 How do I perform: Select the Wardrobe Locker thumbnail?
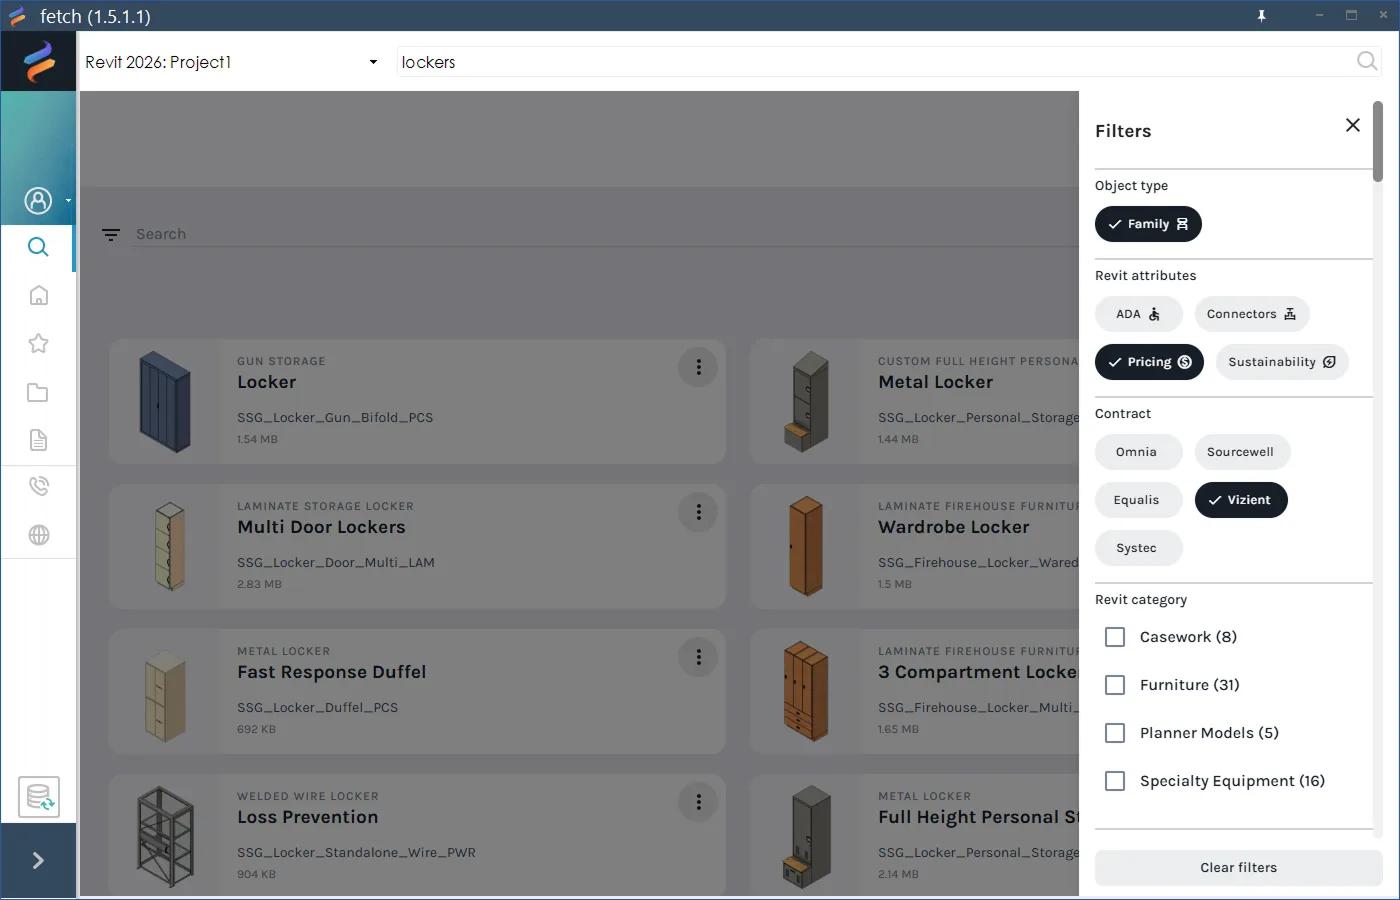[x=806, y=546]
